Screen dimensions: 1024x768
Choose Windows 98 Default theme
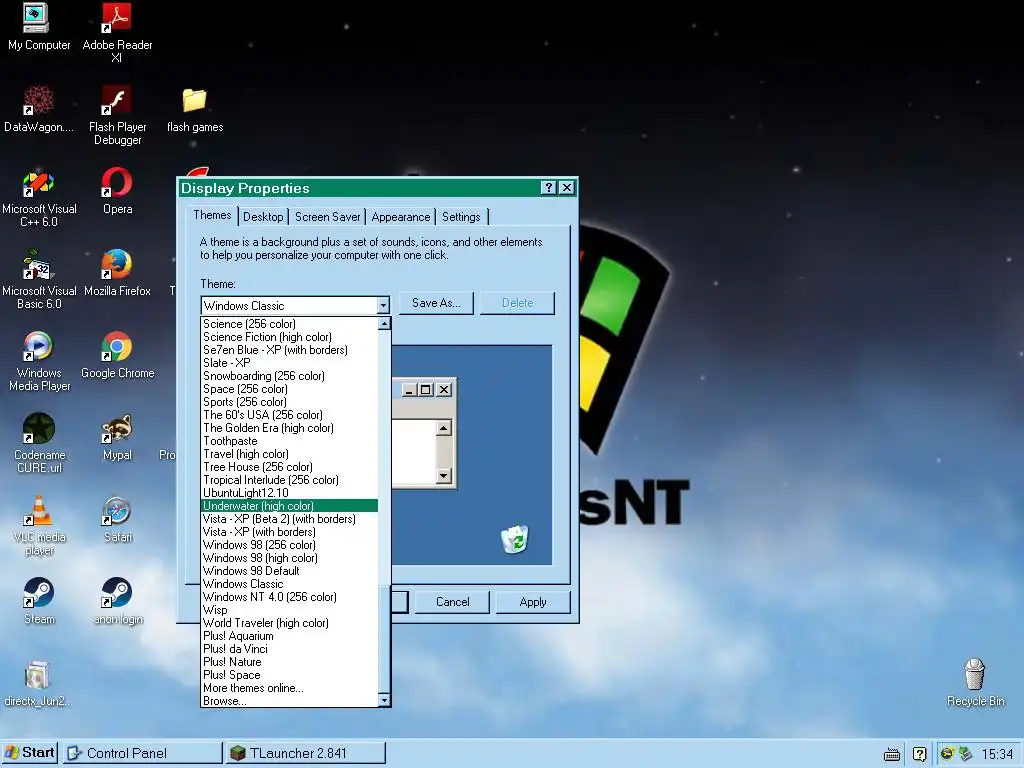pyautogui.click(x=289, y=571)
